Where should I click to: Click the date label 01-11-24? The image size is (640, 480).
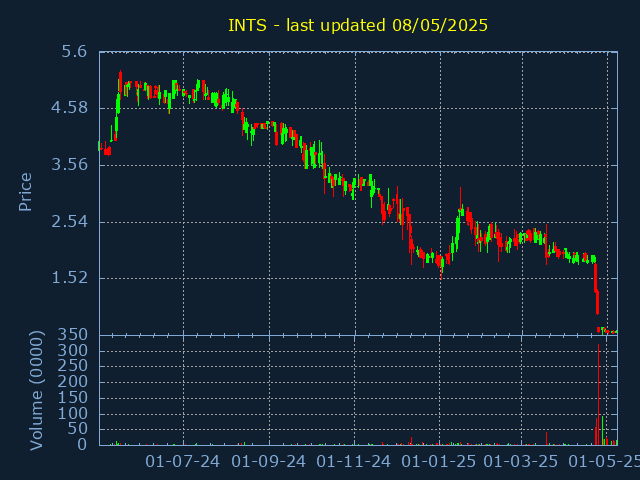[354, 462]
